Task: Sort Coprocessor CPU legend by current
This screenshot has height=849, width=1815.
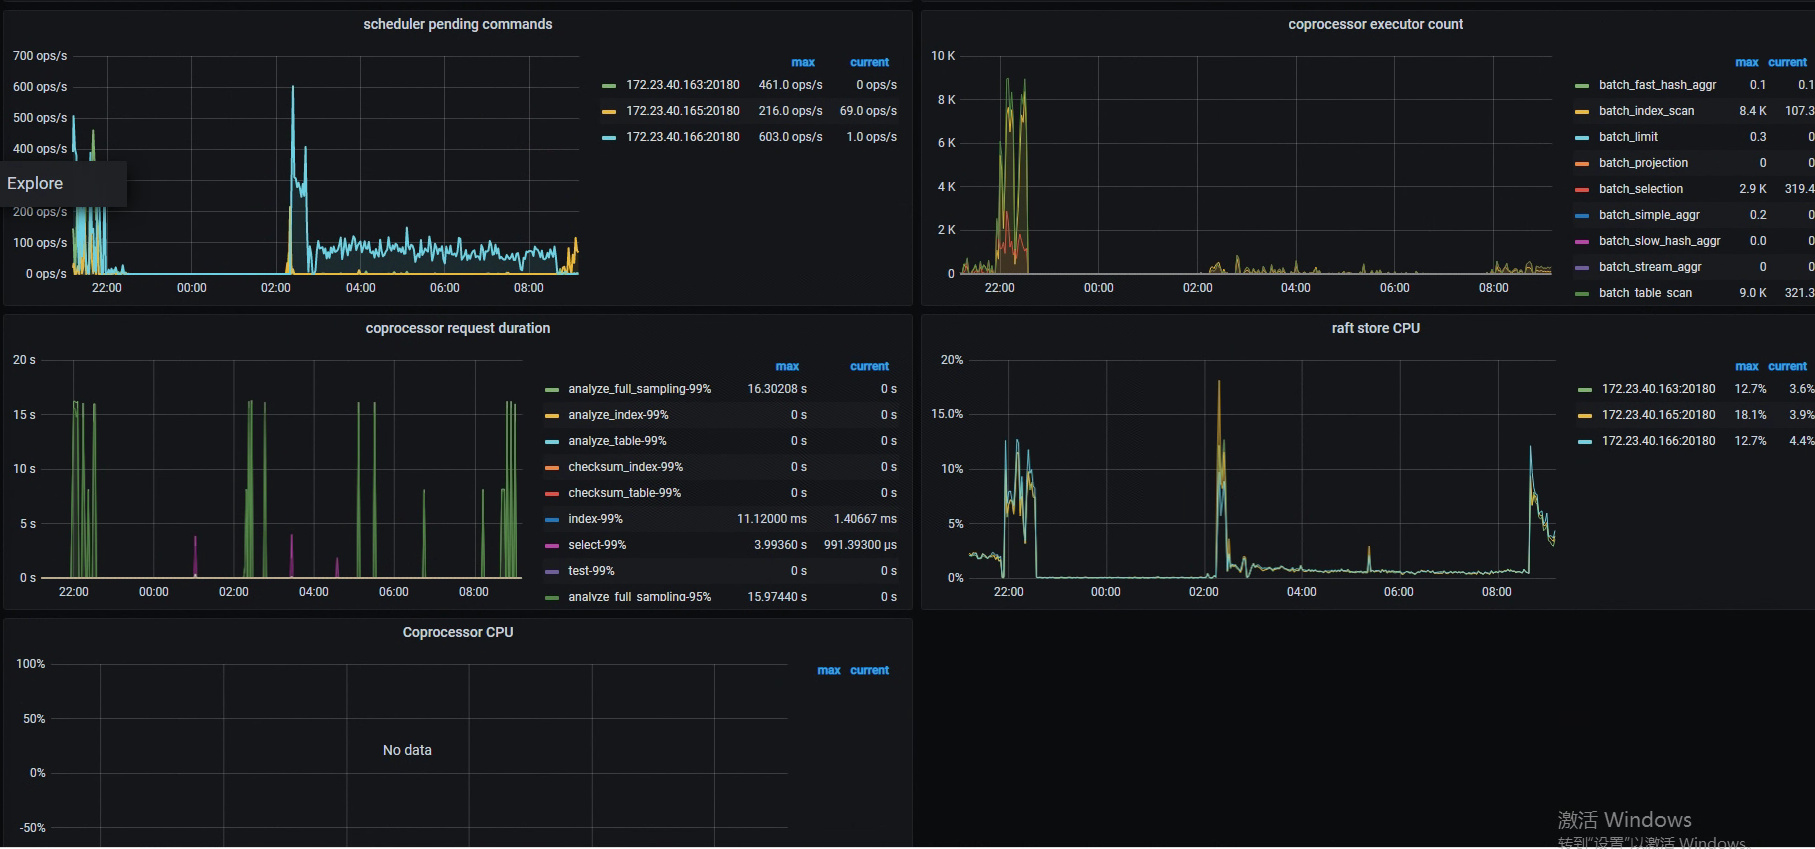Action: [x=869, y=670]
